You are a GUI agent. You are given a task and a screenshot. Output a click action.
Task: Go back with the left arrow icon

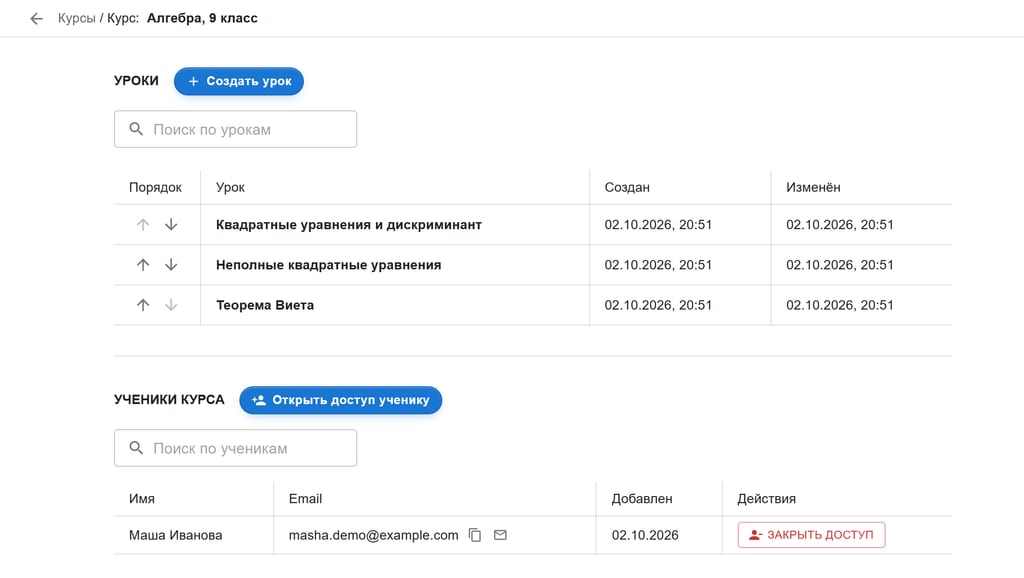[x=37, y=19]
